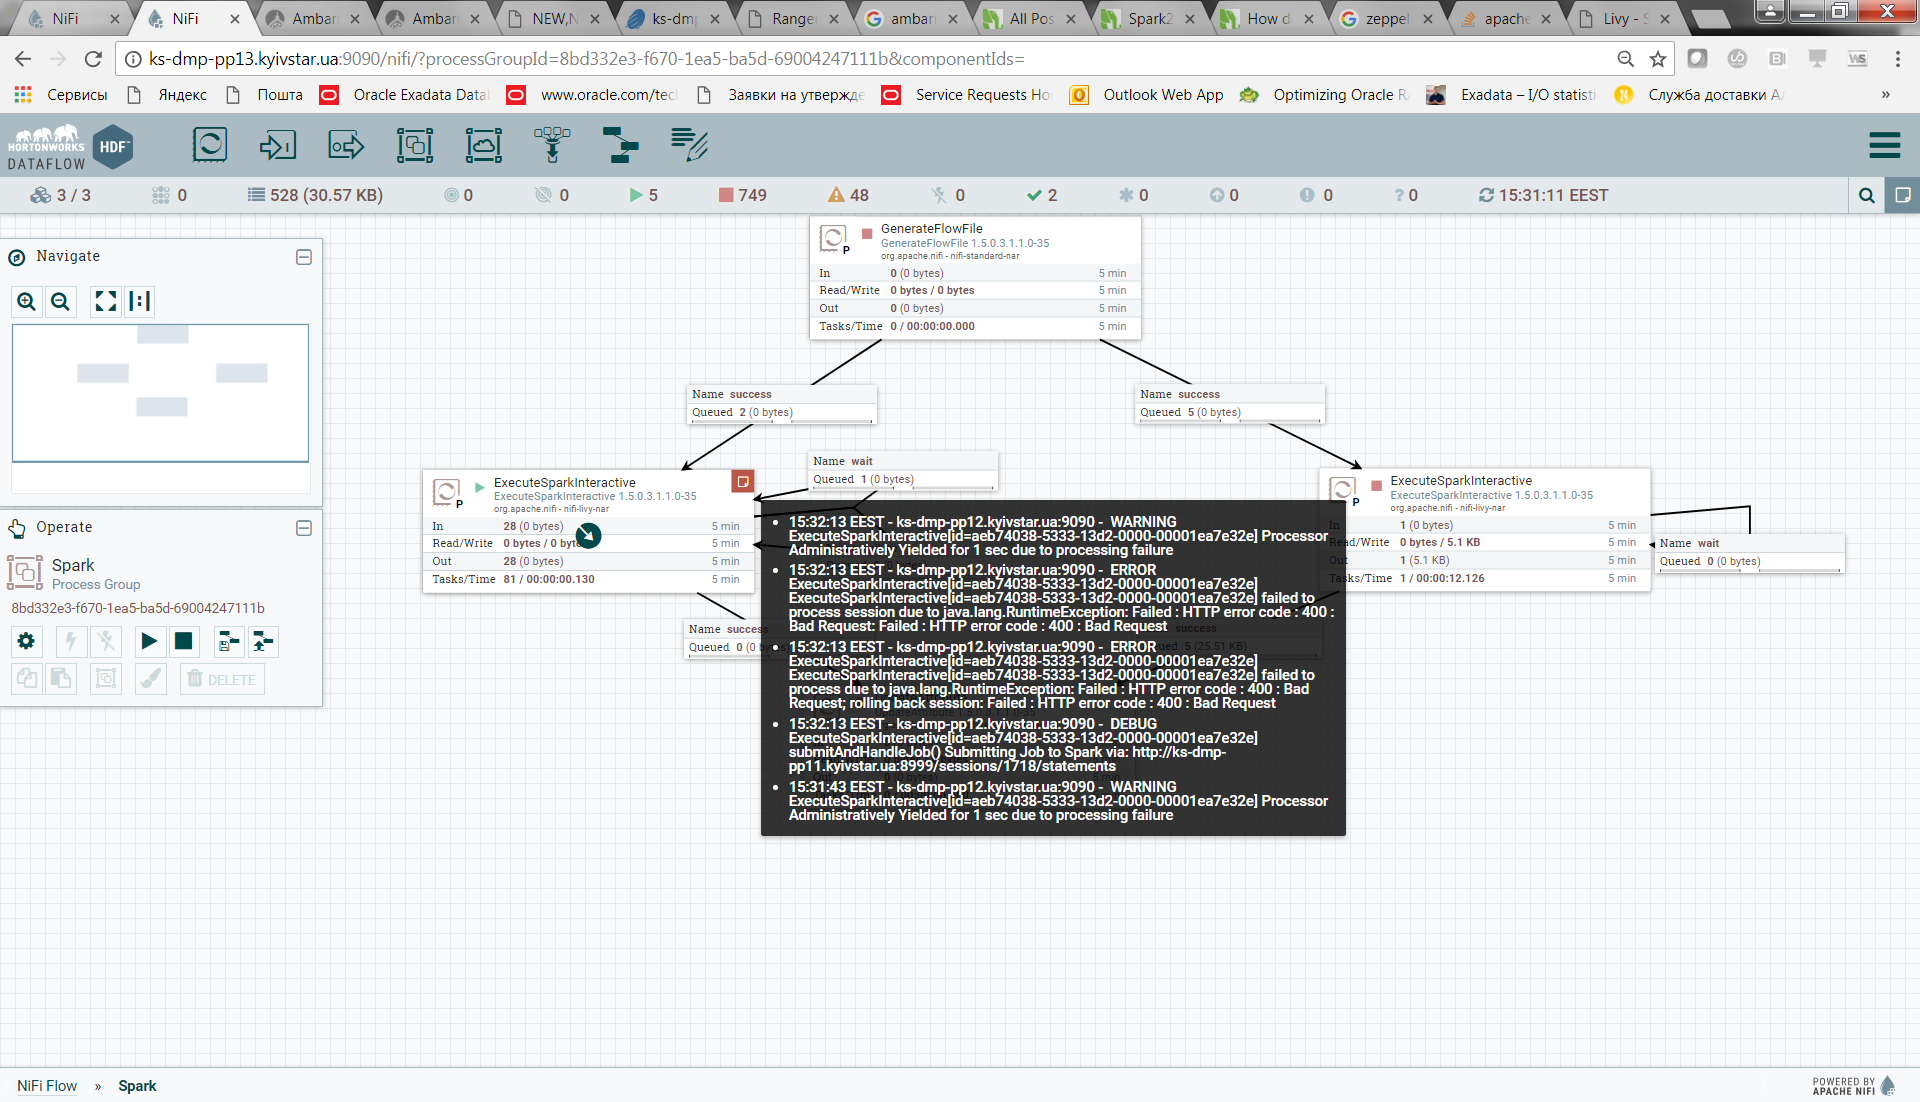This screenshot has width=1920, height=1102.
Task: Switch to the Zeppelin browser tab
Action: pos(1383,18)
